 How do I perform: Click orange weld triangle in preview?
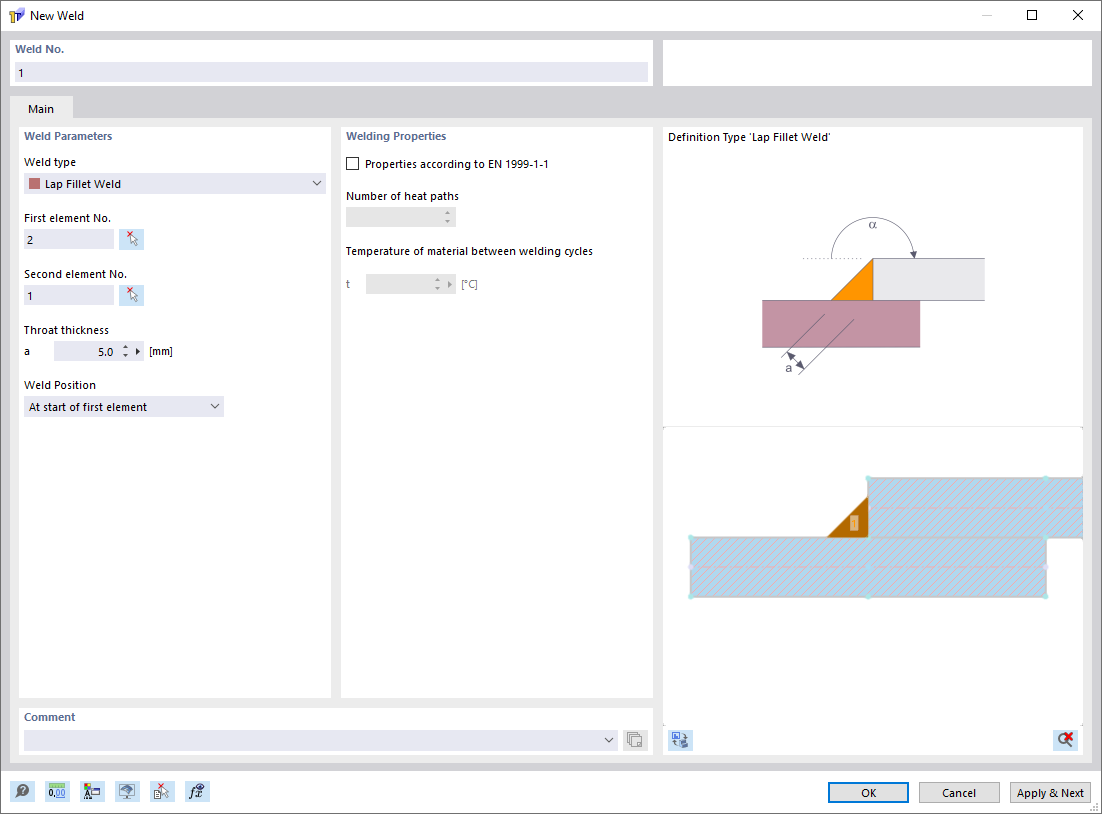click(852, 522)
